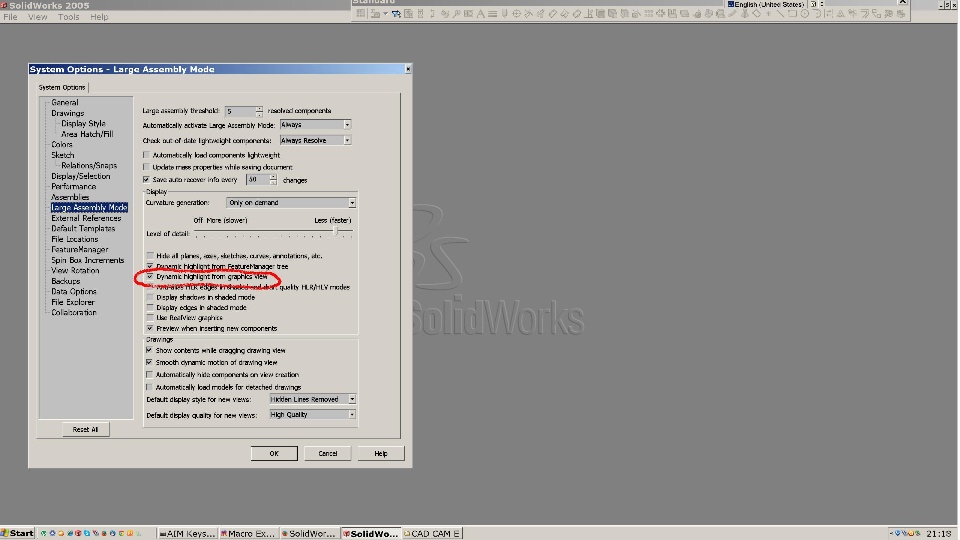Select Display/Selection in options tree
The height and width of the screenshot is (540, 960).
click(81, 176)
